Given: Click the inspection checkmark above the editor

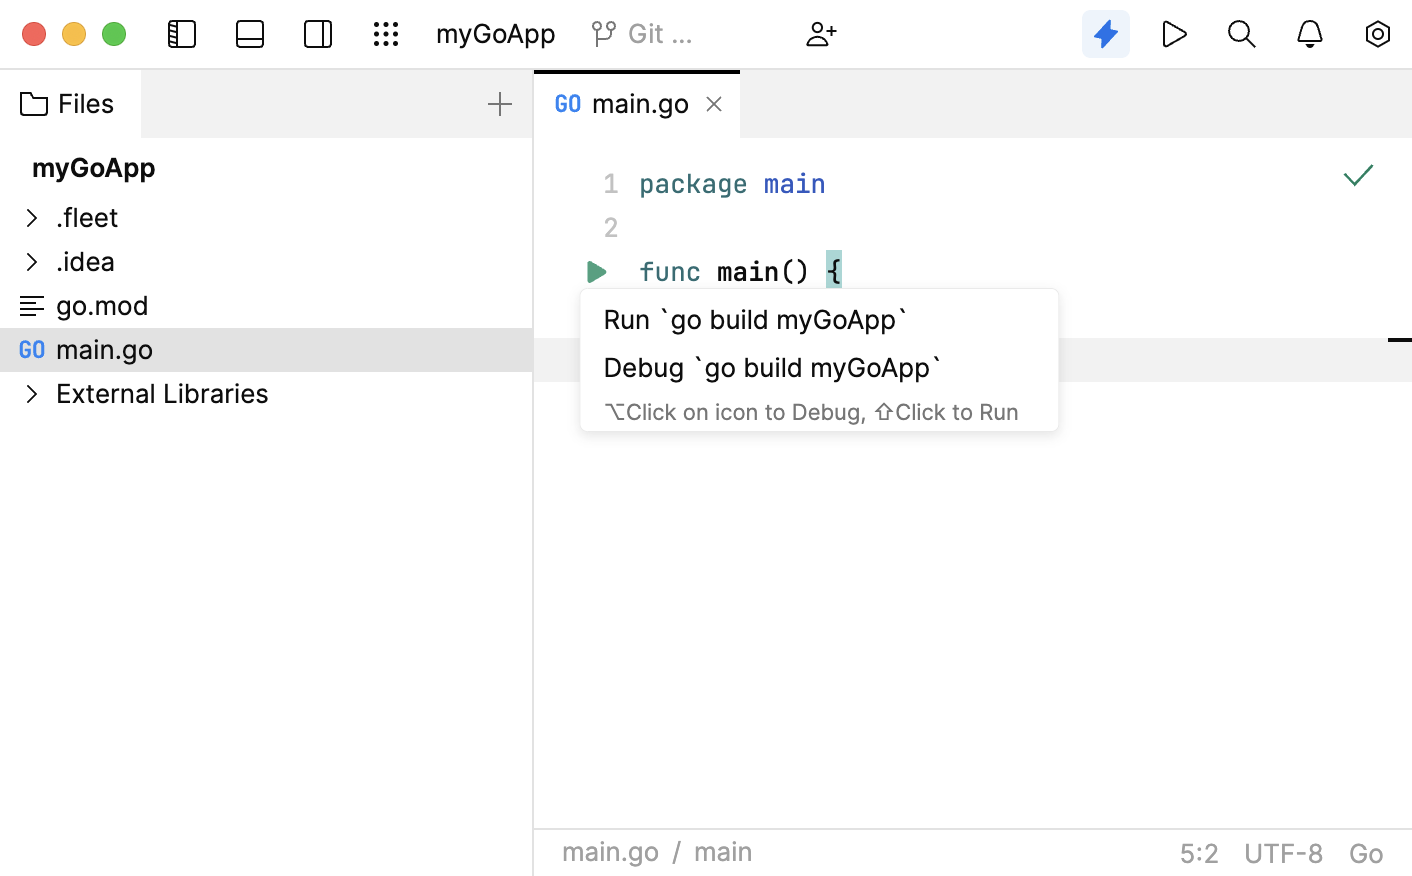Looking at the screenshot, I should click(x=1358, y=176).
